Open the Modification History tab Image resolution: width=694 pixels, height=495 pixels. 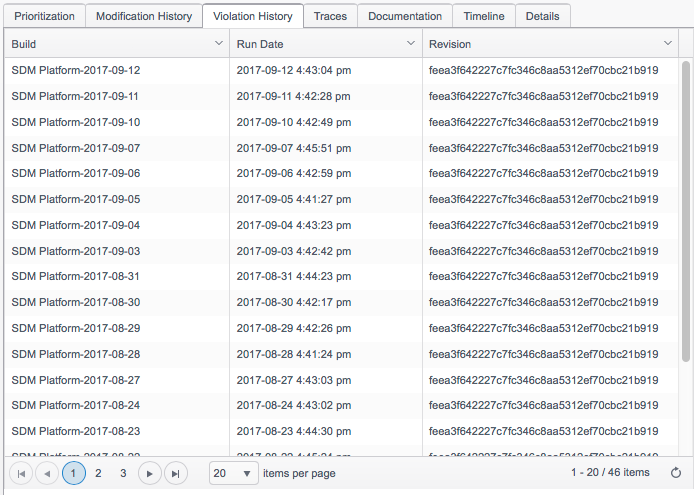(144, 16)
